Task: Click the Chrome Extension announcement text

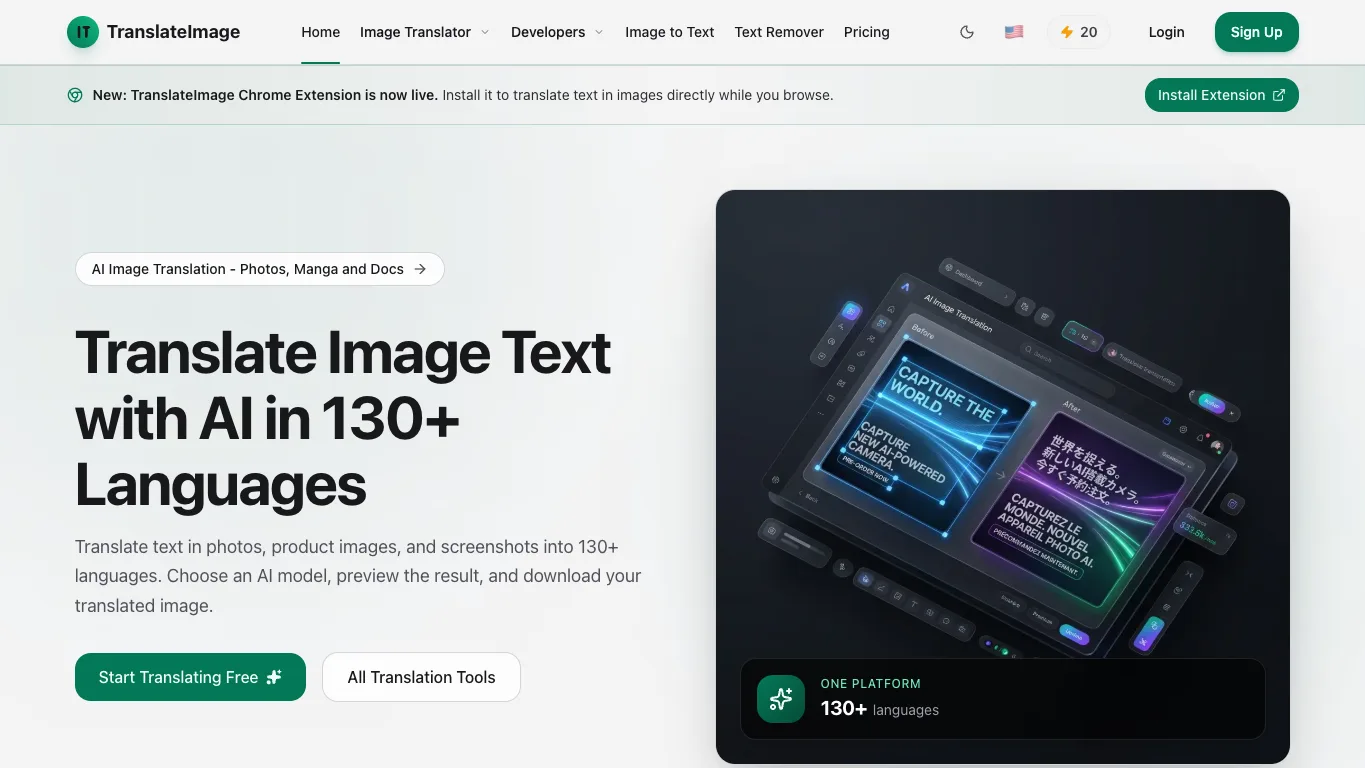Action: point(463,95)
